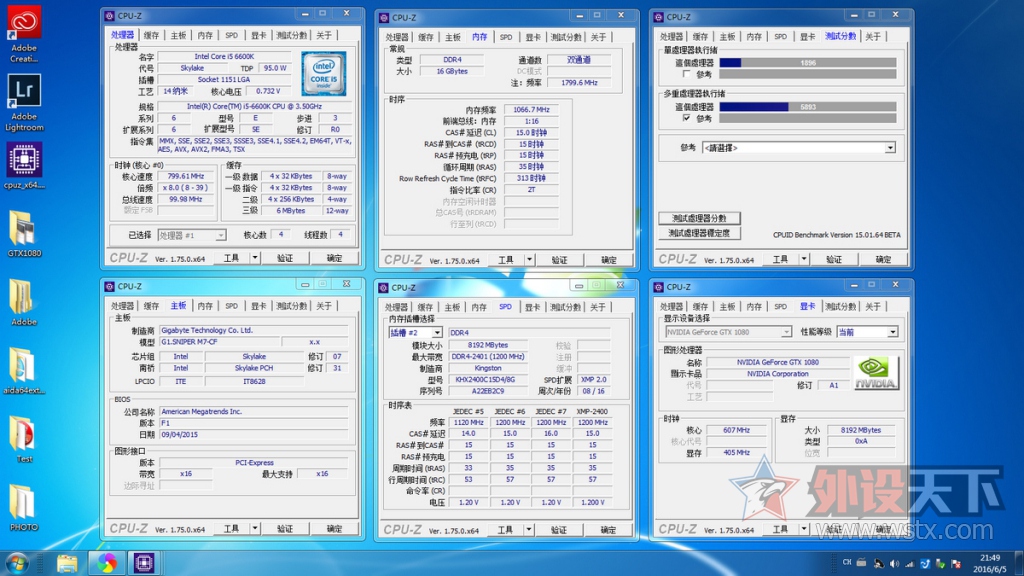This screenshot has width=1024, height=576.
Task: Expand 工具 arrow in 内存 window
Action: click(x=529, y=260)
